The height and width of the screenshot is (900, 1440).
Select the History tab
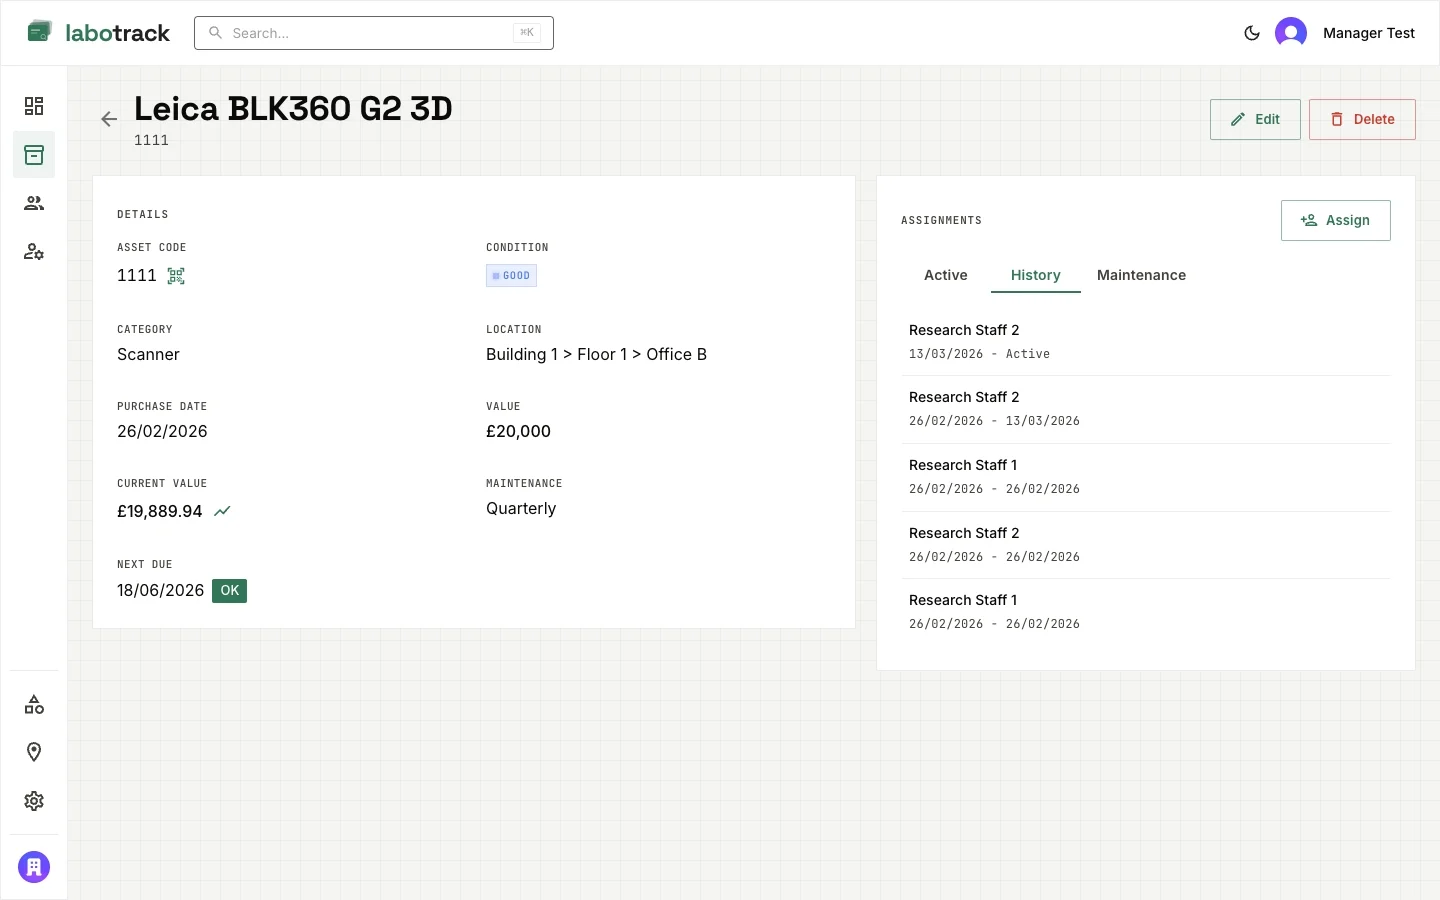pyautogui.click(x=1035, y=275)
